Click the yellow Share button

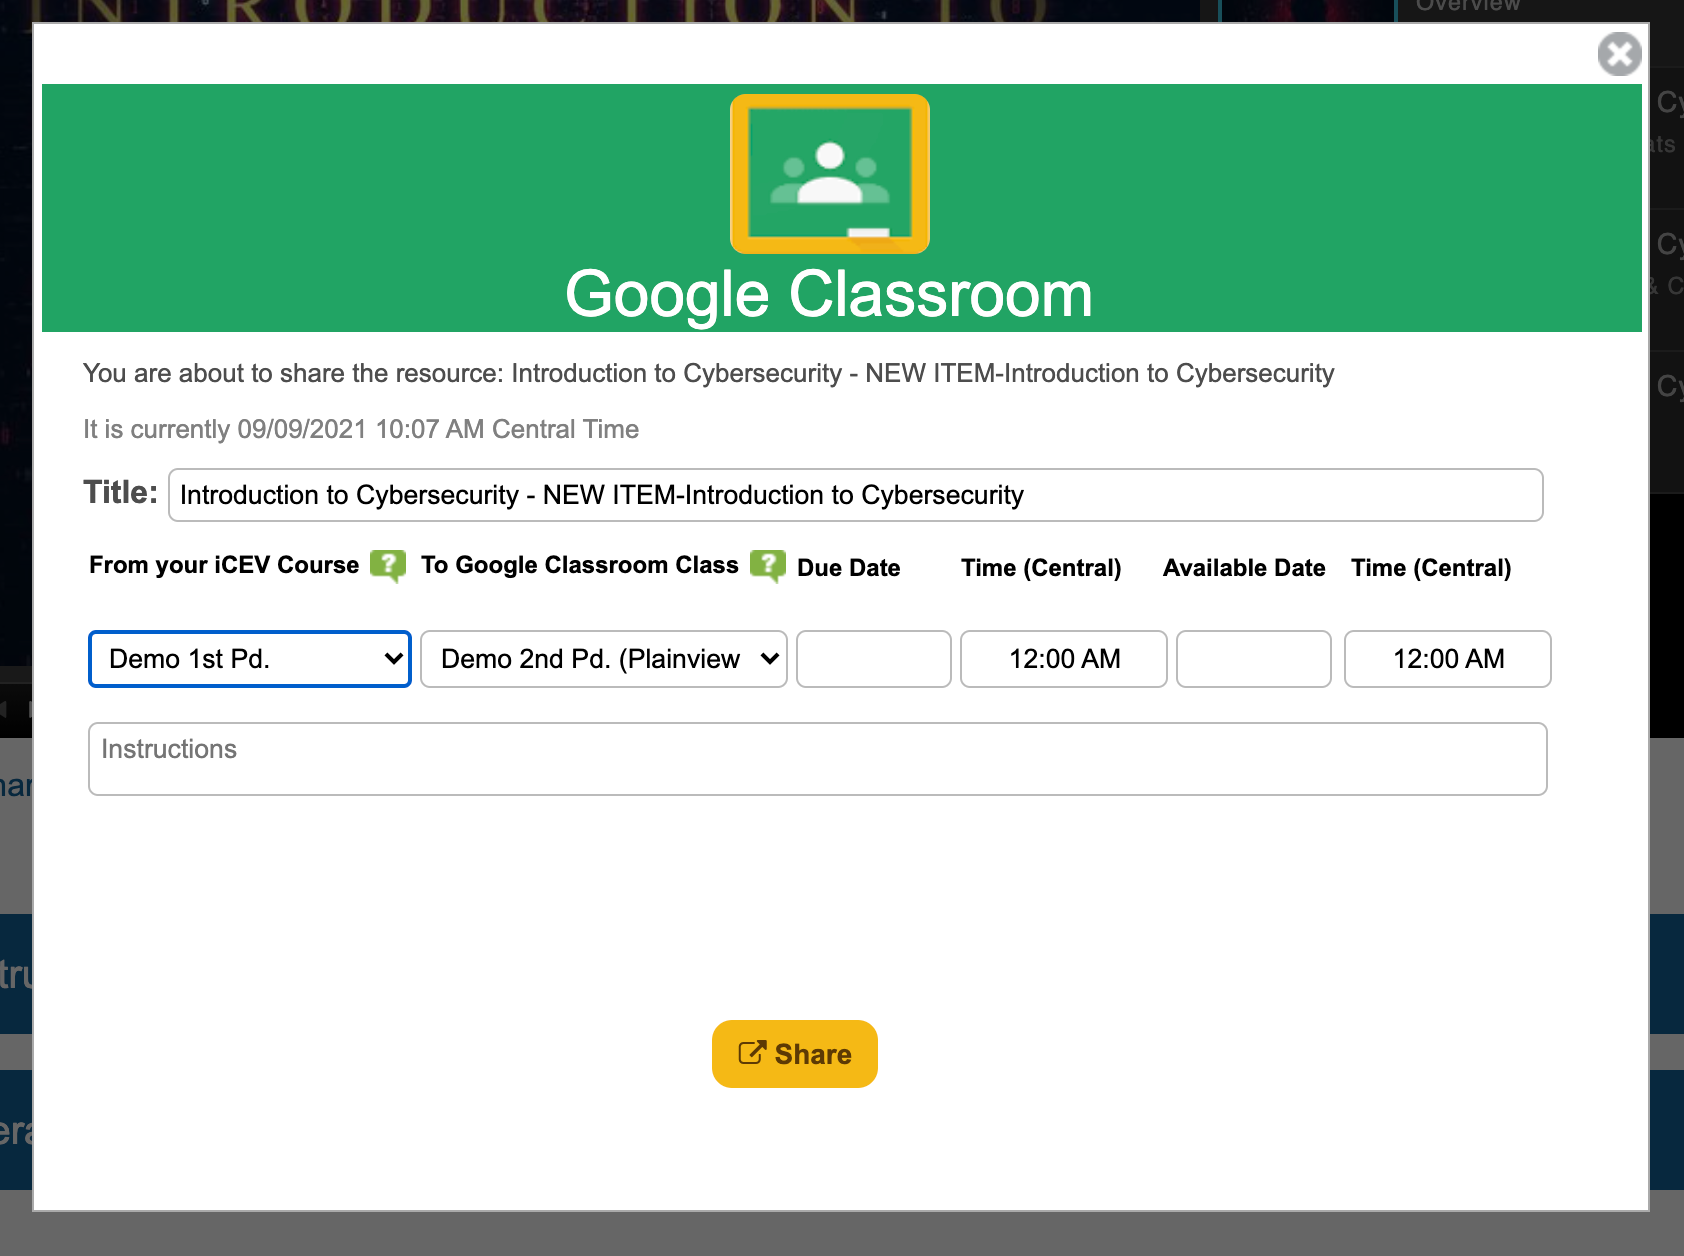click(795, 1054)
